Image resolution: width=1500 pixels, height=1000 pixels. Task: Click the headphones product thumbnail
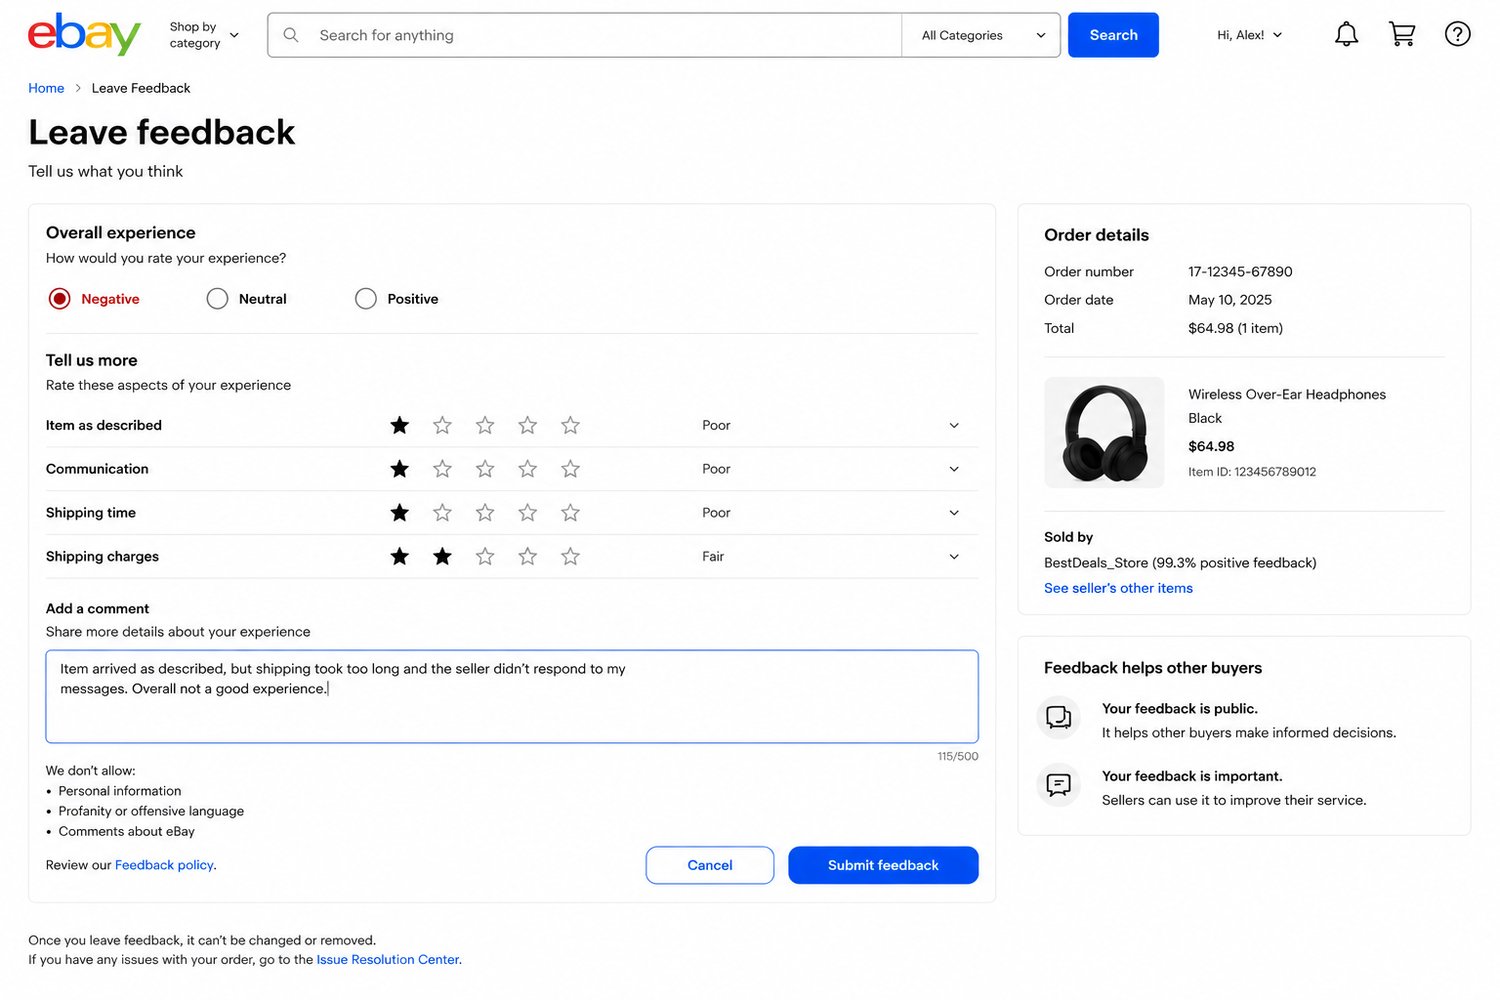point(1104,432)
